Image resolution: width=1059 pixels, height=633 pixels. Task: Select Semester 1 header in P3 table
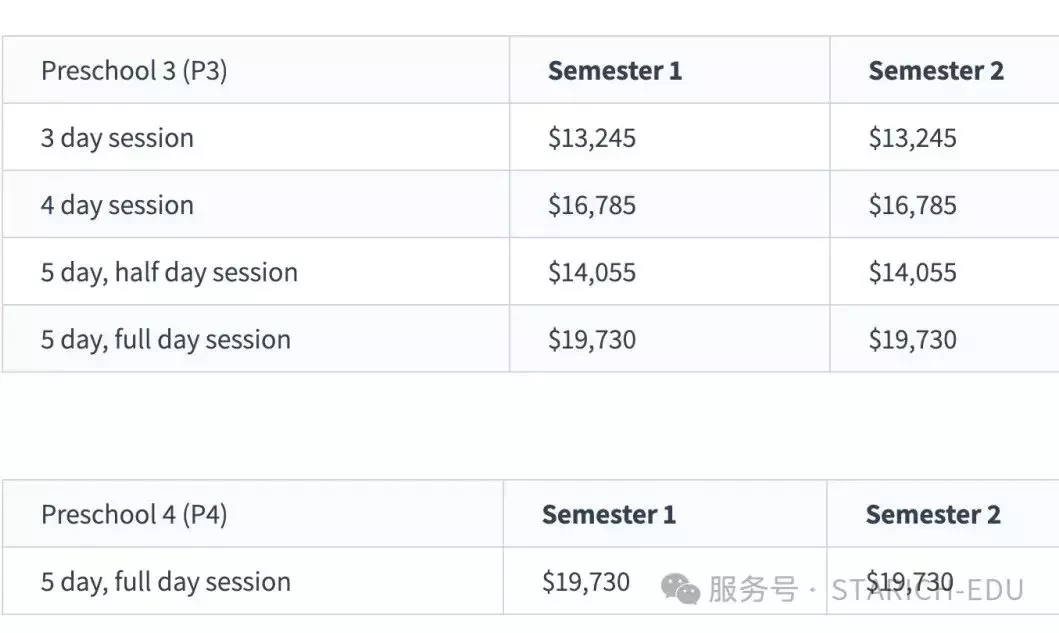(615, 71)
